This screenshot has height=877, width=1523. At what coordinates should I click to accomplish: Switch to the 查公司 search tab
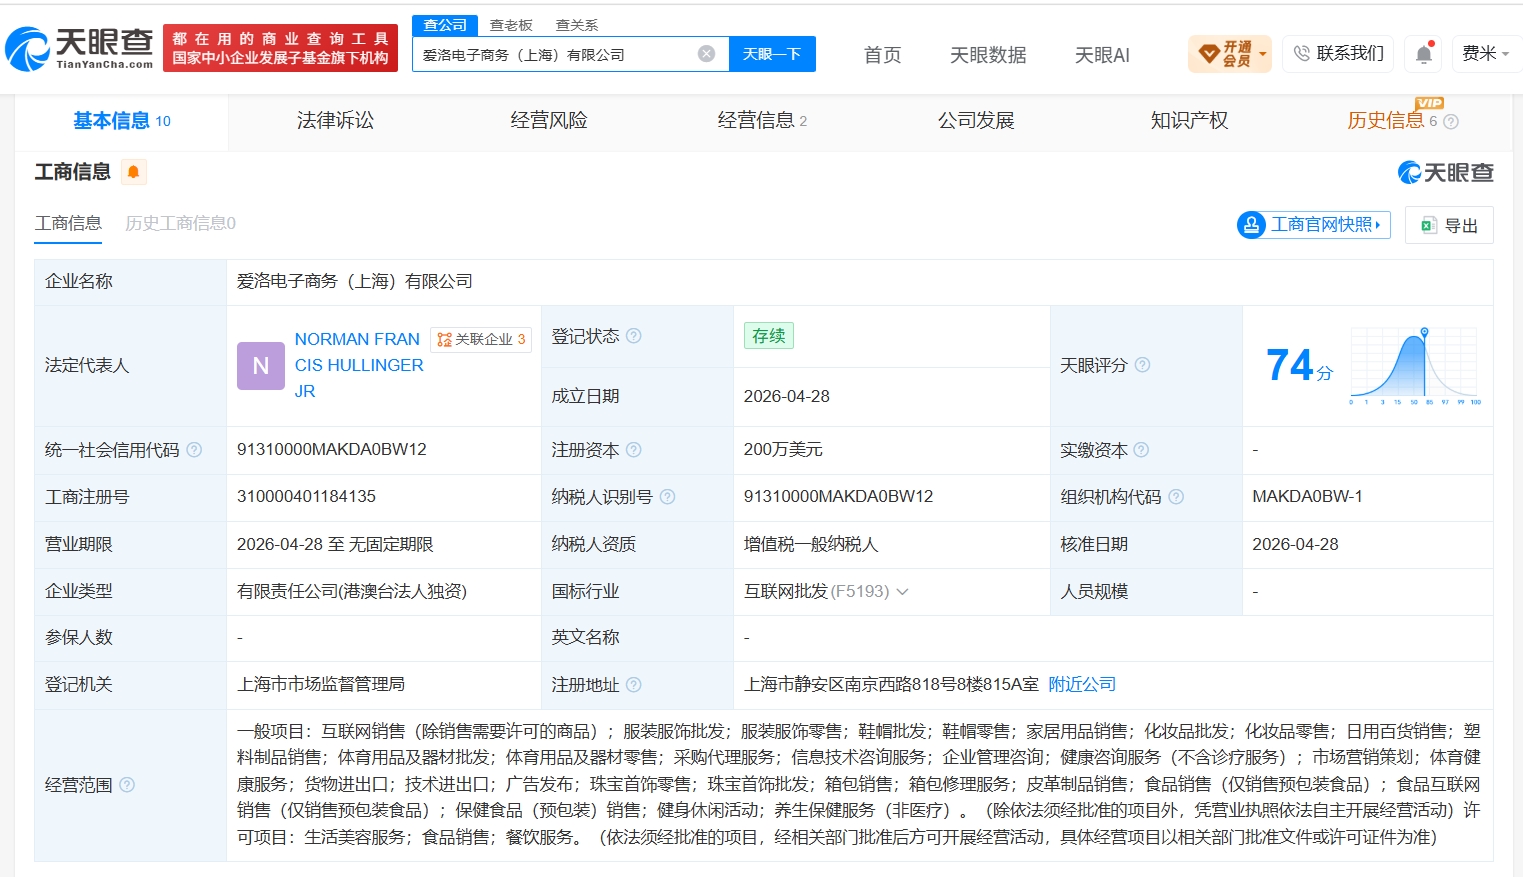tap(445, 25)
